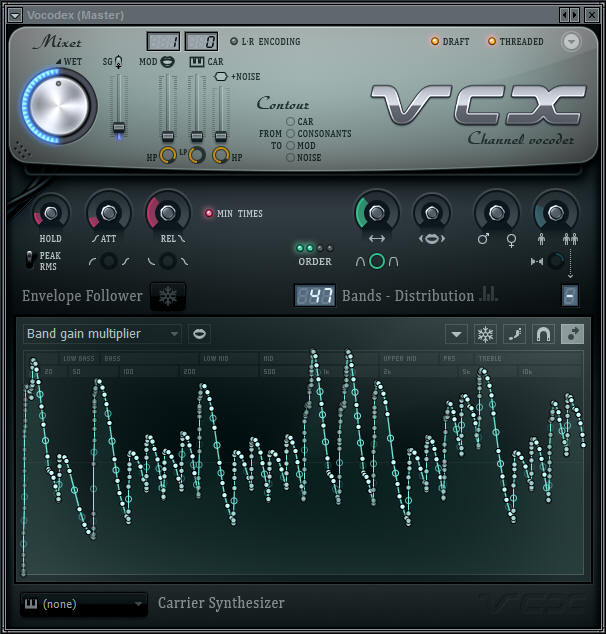The width and height of the screenshot is (606, 634).
Task: Click the Envelope Follower freeze snowflake icon
Action: coord(168,296)
